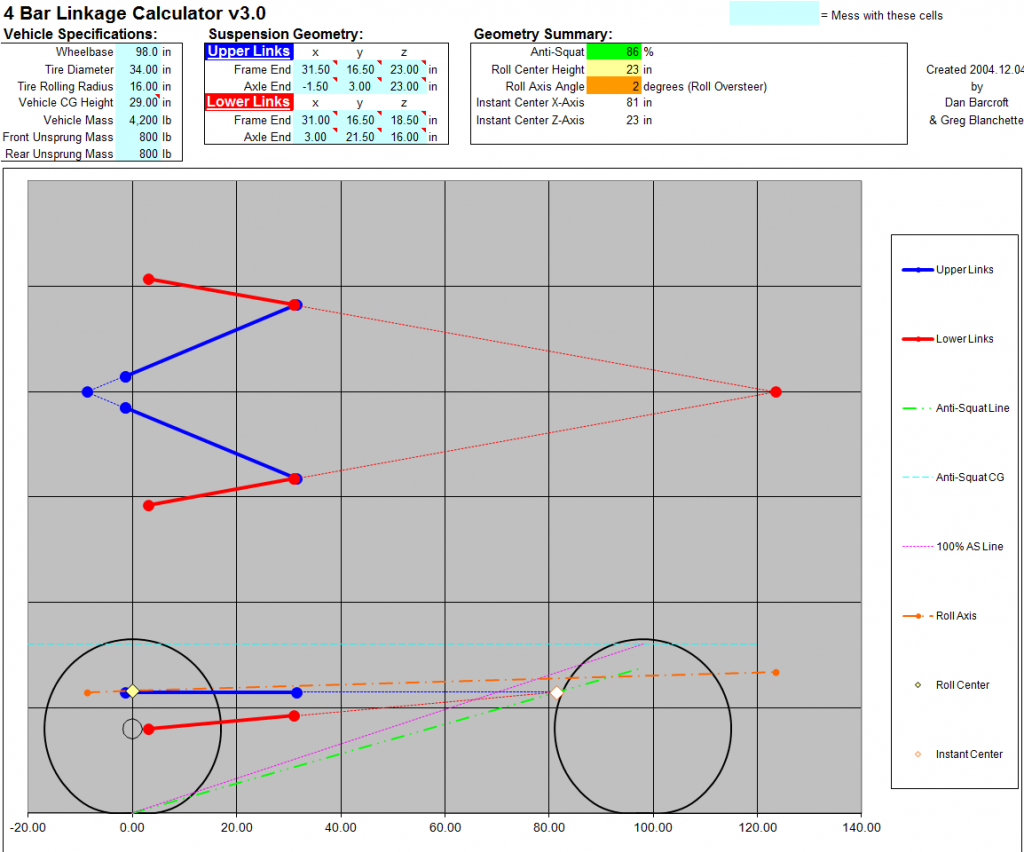
Task: Click the cyan 'Mess with these cells' swatch
Action: [x=774, y=13]
